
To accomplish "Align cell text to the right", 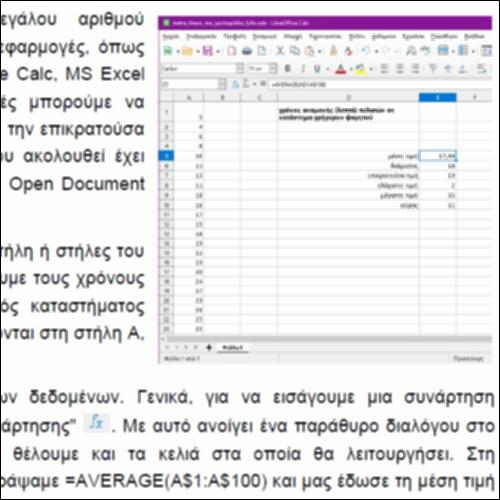I will 415,69.
